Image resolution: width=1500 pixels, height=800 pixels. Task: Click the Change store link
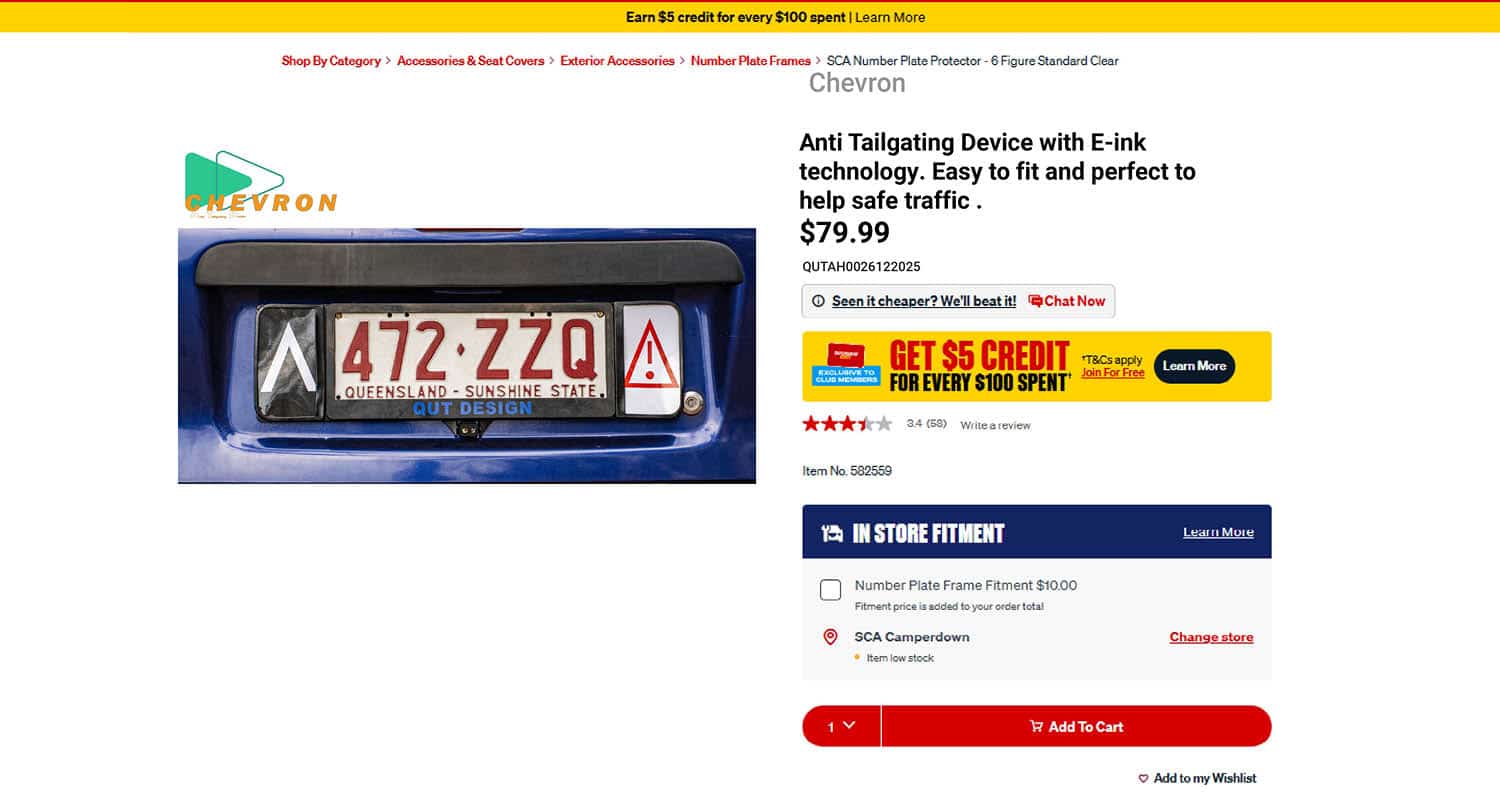[x=1211, y=637]
